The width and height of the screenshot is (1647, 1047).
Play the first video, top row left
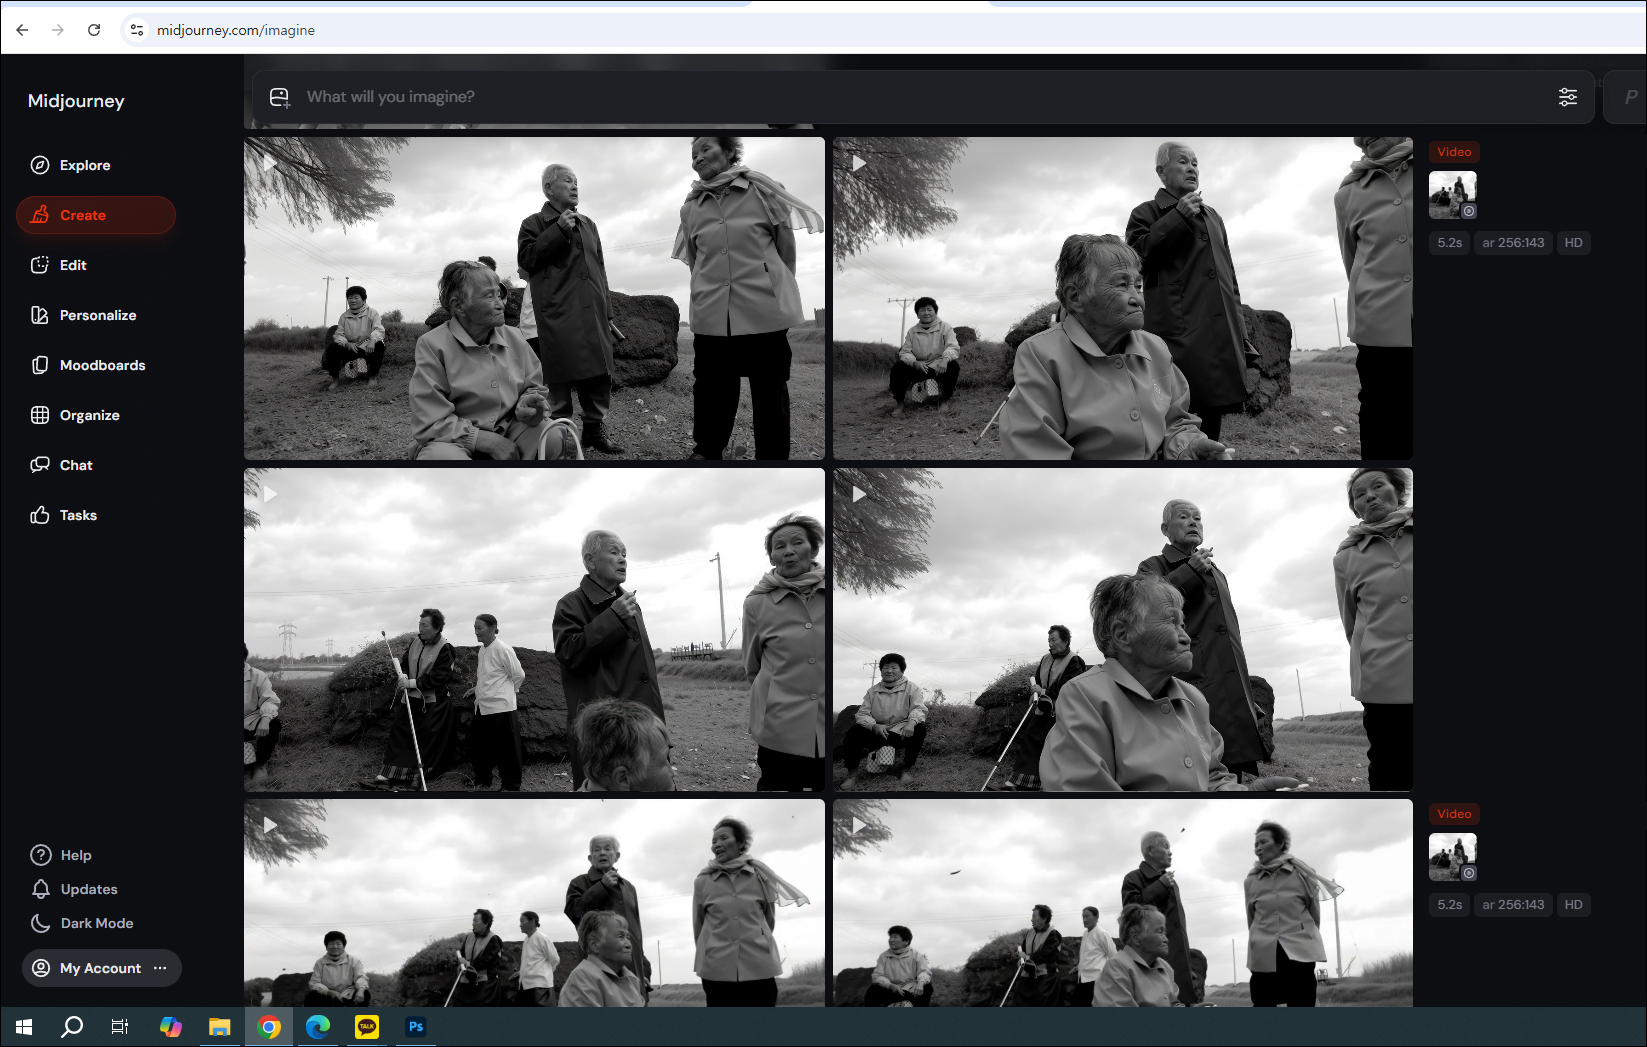(x=270, y=163)
